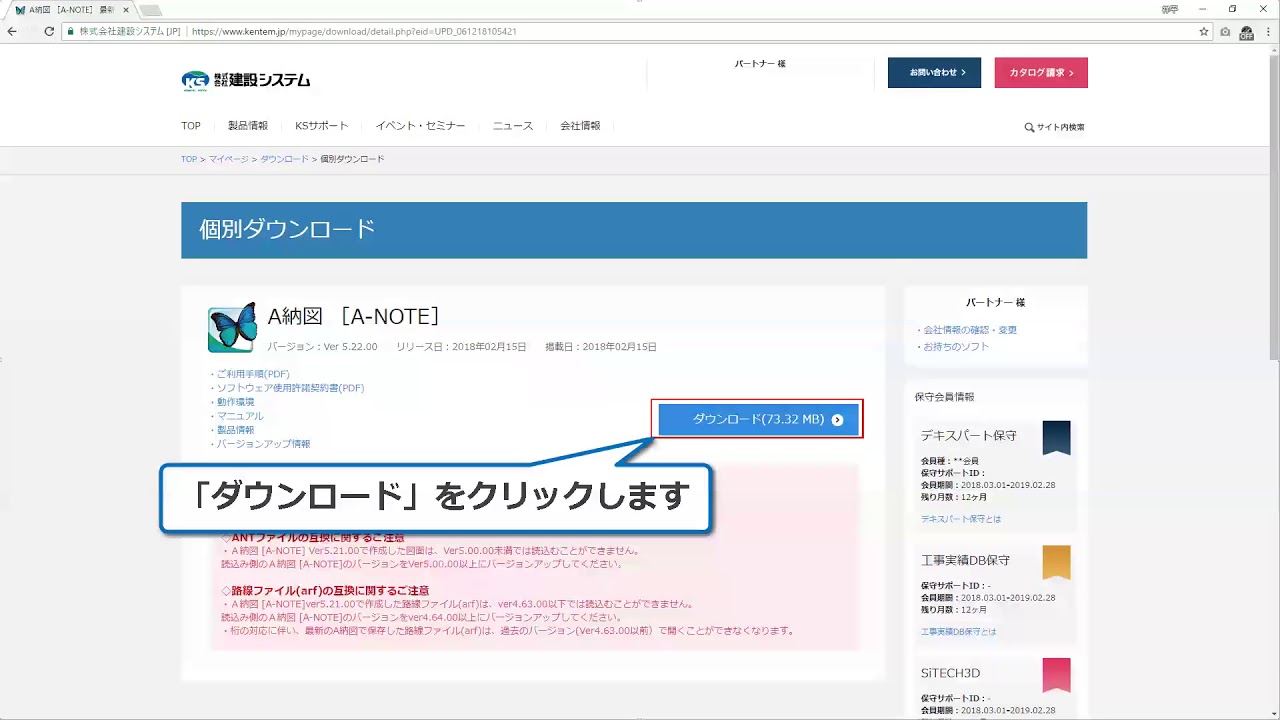The width and height of the screenshot is (1280, 720).
Task: Click マイページ in the breadcrumb
Action: (229, 159)
